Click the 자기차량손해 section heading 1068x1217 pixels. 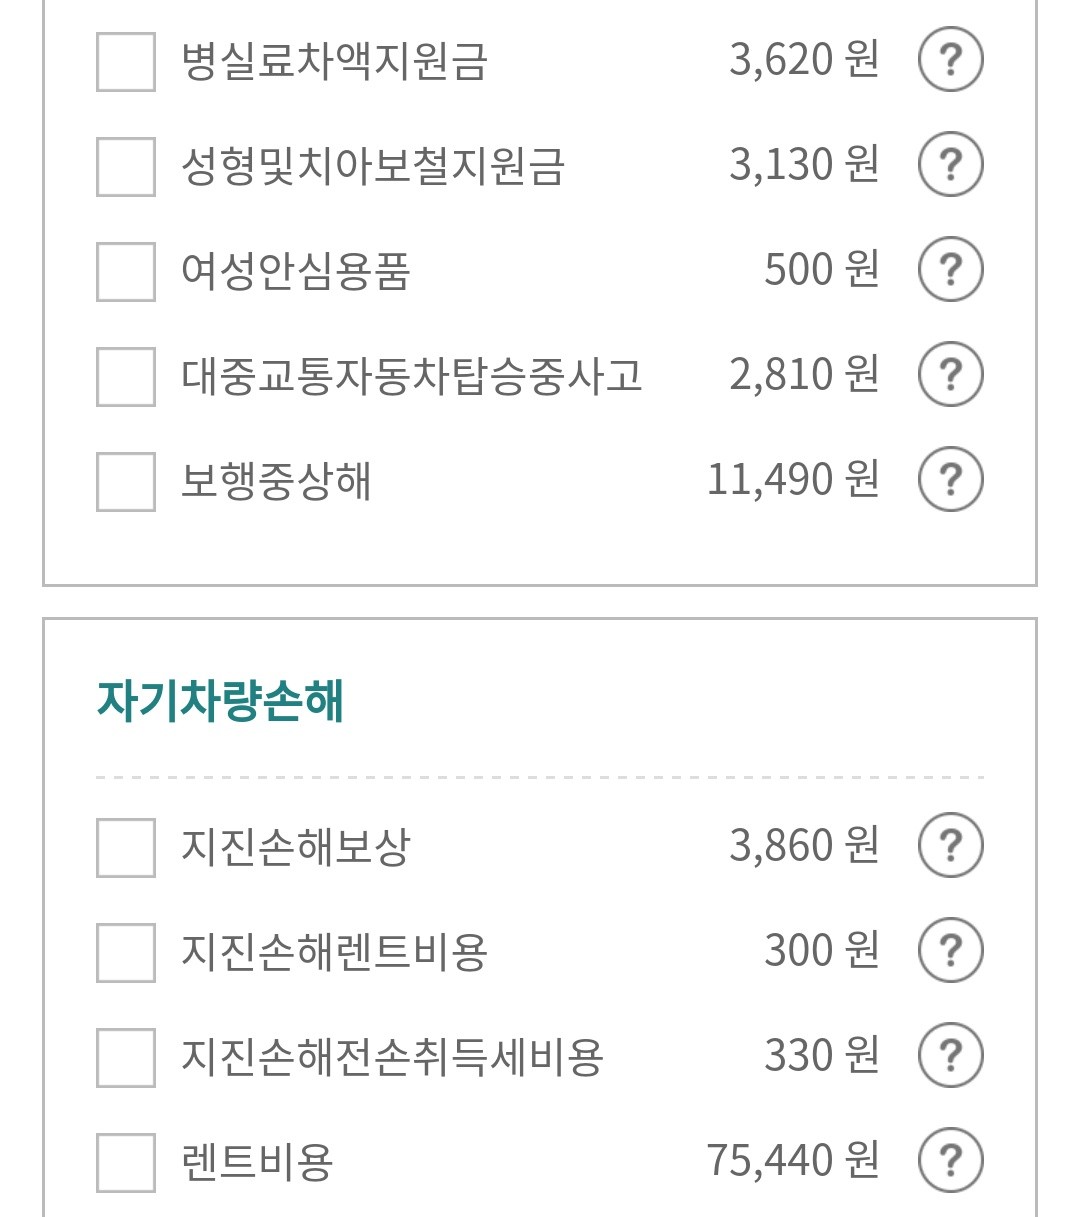pyautogui.click(x=220, y=701)
